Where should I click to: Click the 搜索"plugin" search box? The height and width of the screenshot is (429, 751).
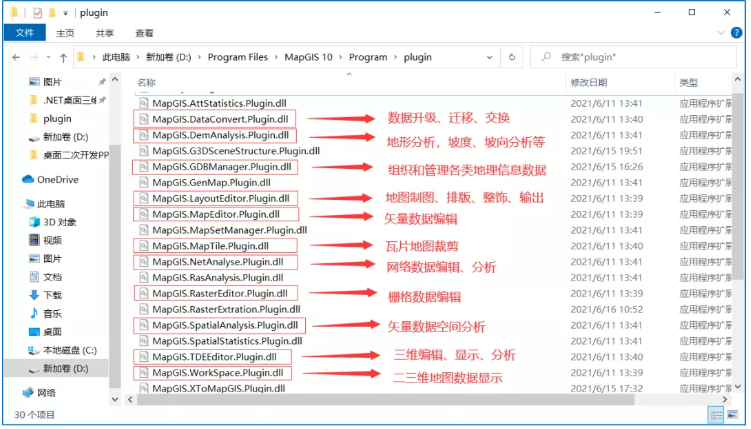point(633,57)
